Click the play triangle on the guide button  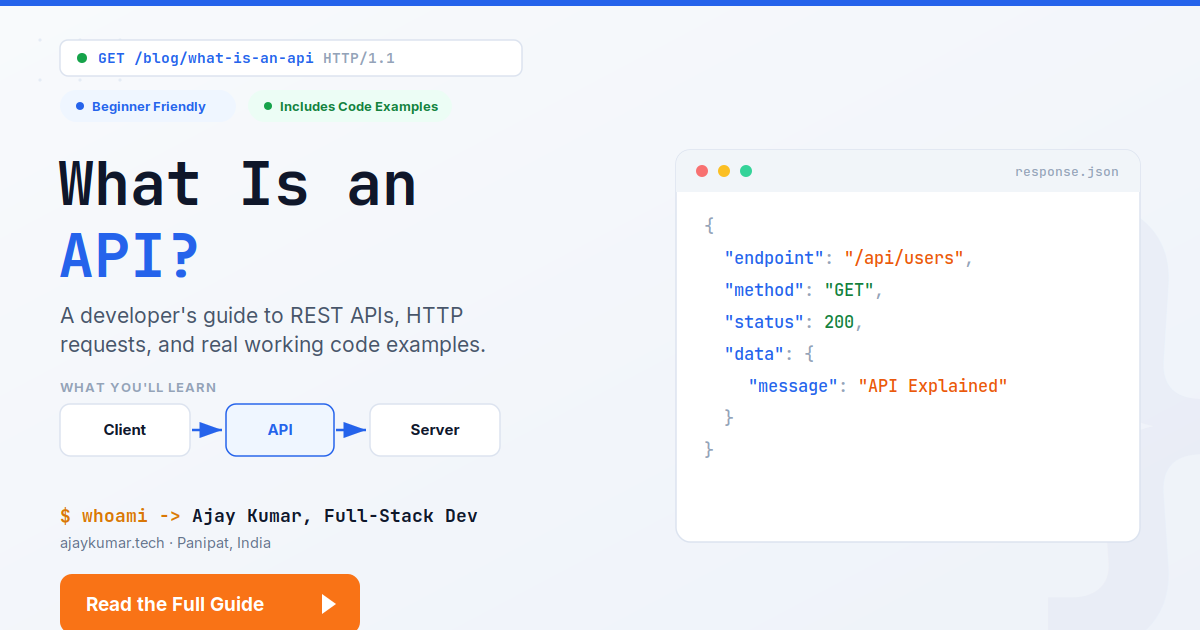click(328, 604)
